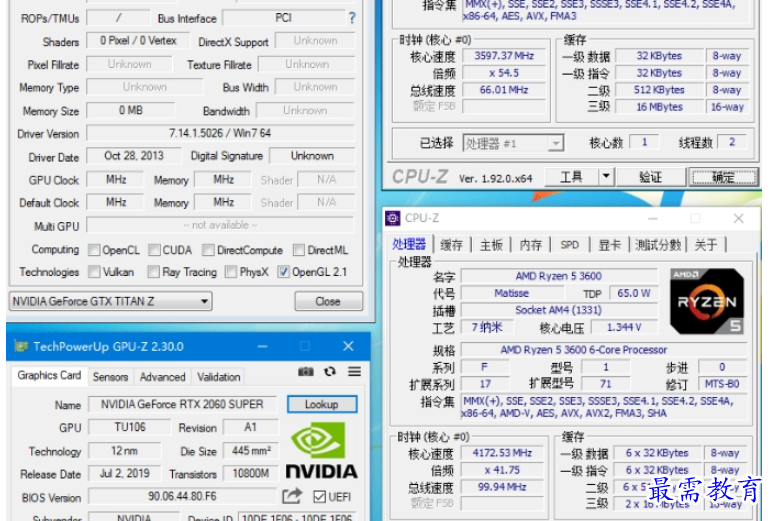Click the 16 MBytes level-three cache value
The image size is (770, 521).
pos(659,107)
